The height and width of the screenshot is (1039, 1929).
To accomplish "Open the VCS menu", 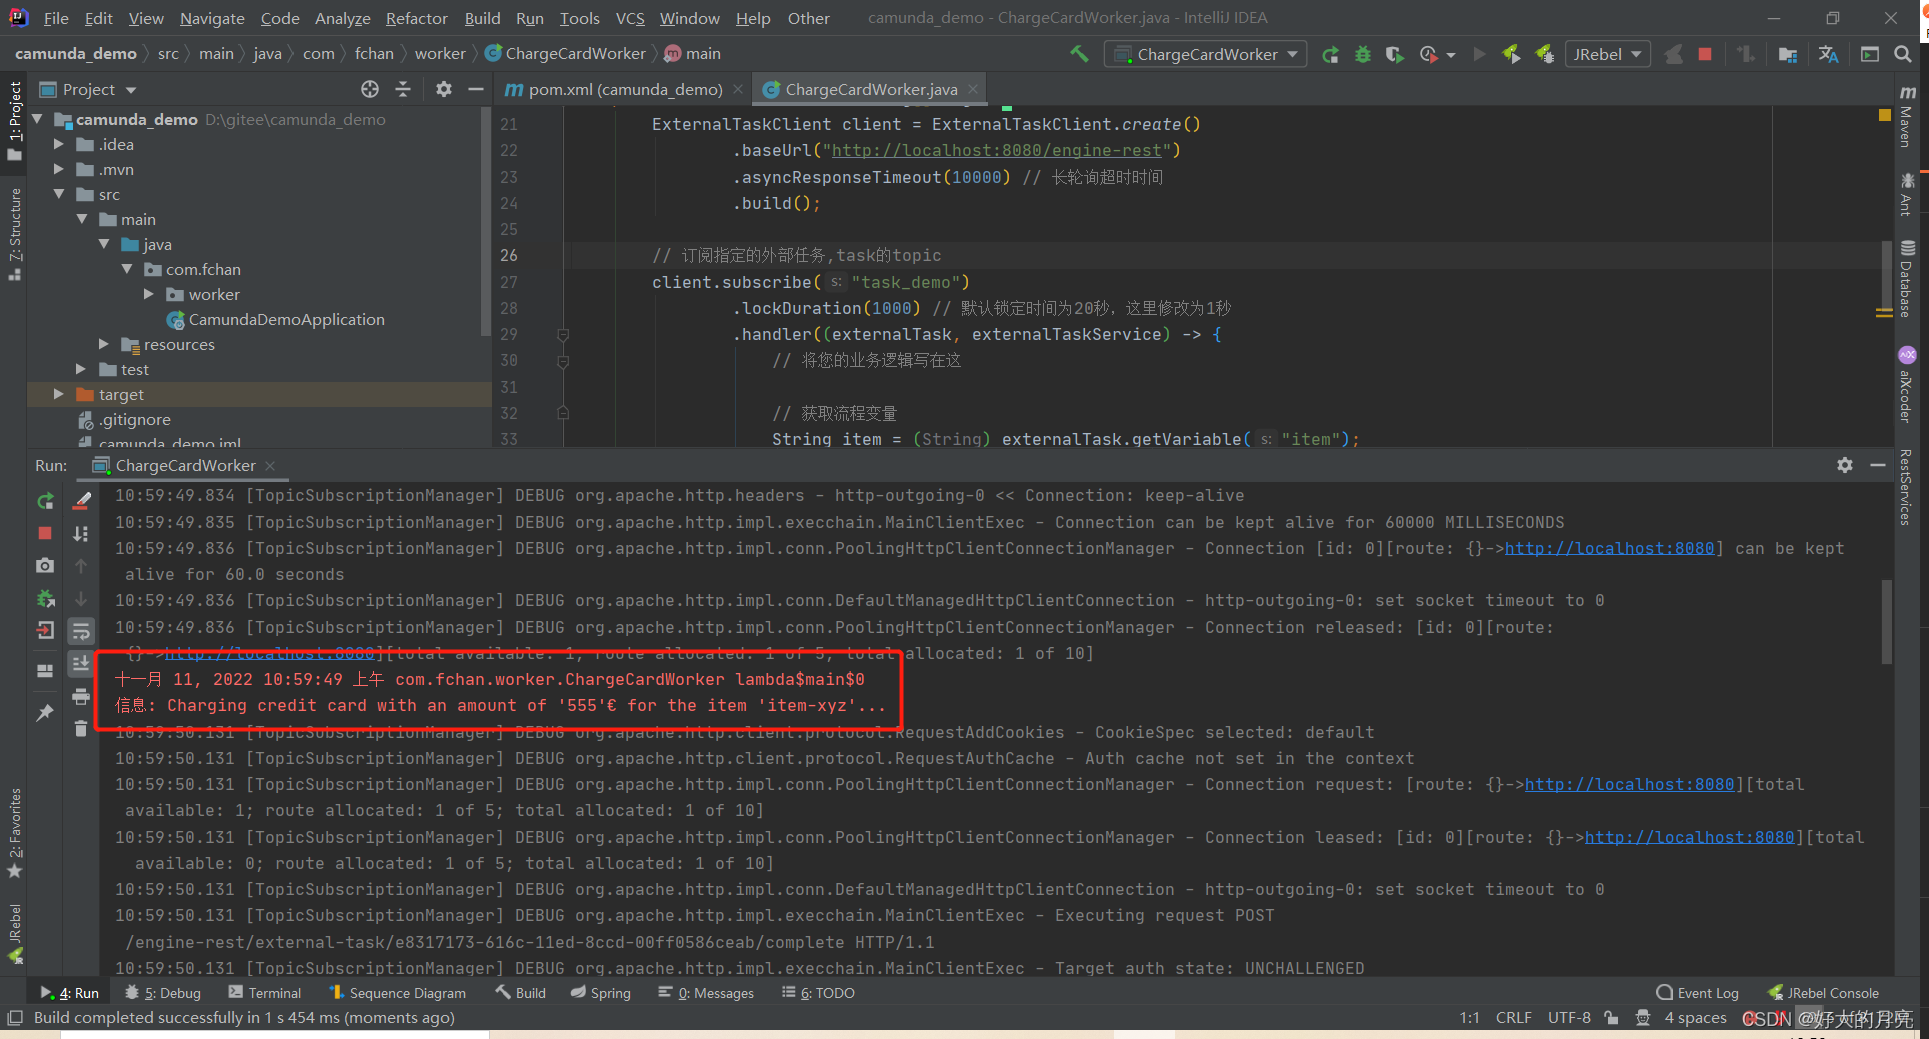I will click(630, 18).
